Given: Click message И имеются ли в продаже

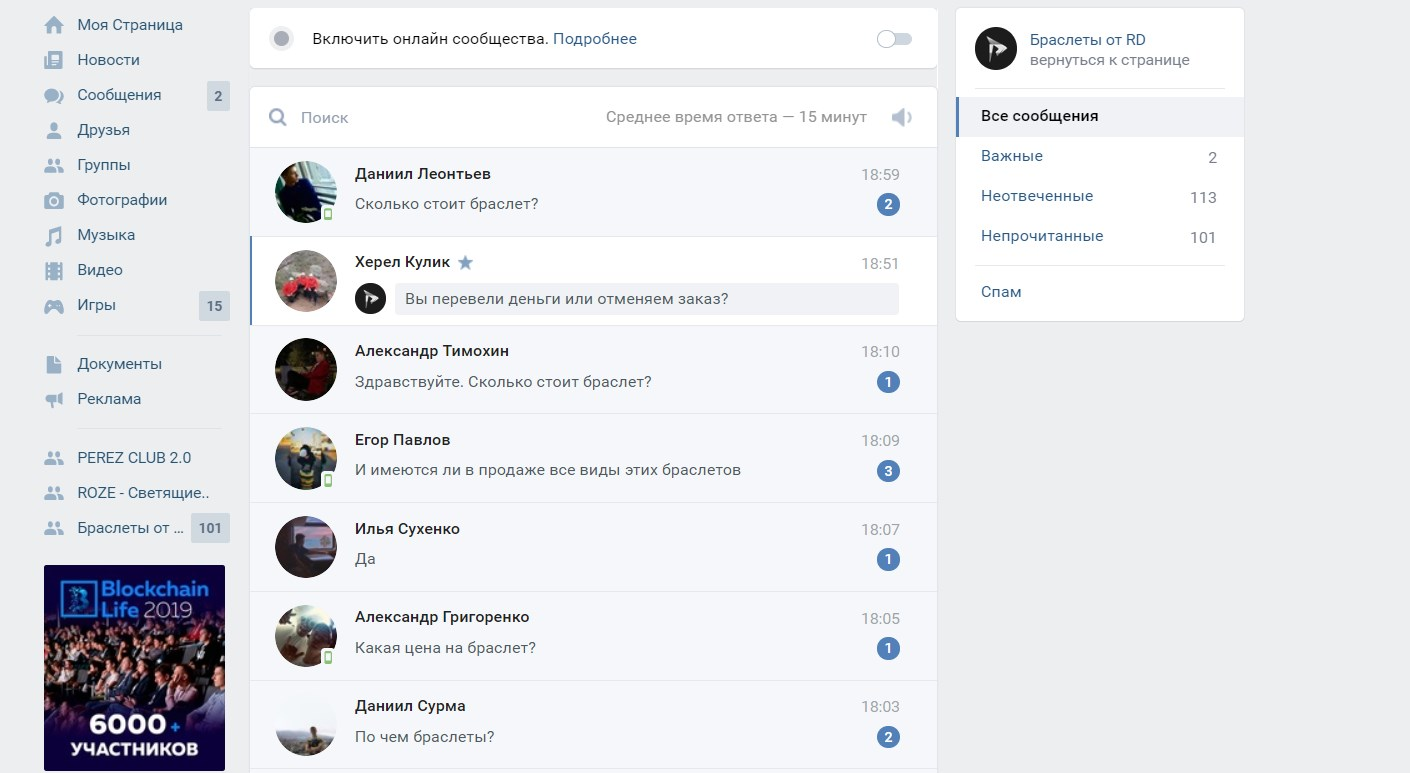Looking at the screenshot, I should pos(548,470).
